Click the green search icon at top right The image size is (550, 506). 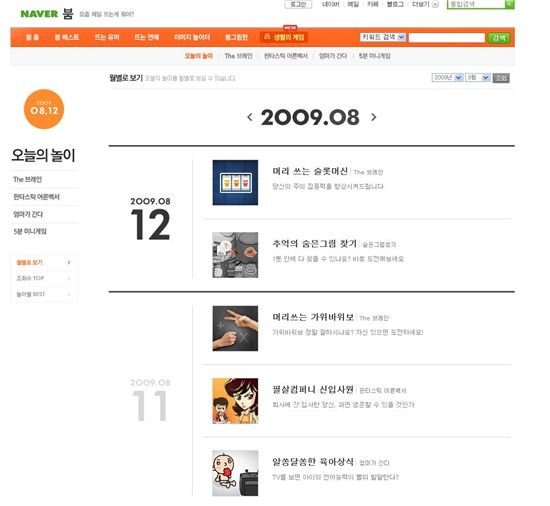(x=509, y=4)
